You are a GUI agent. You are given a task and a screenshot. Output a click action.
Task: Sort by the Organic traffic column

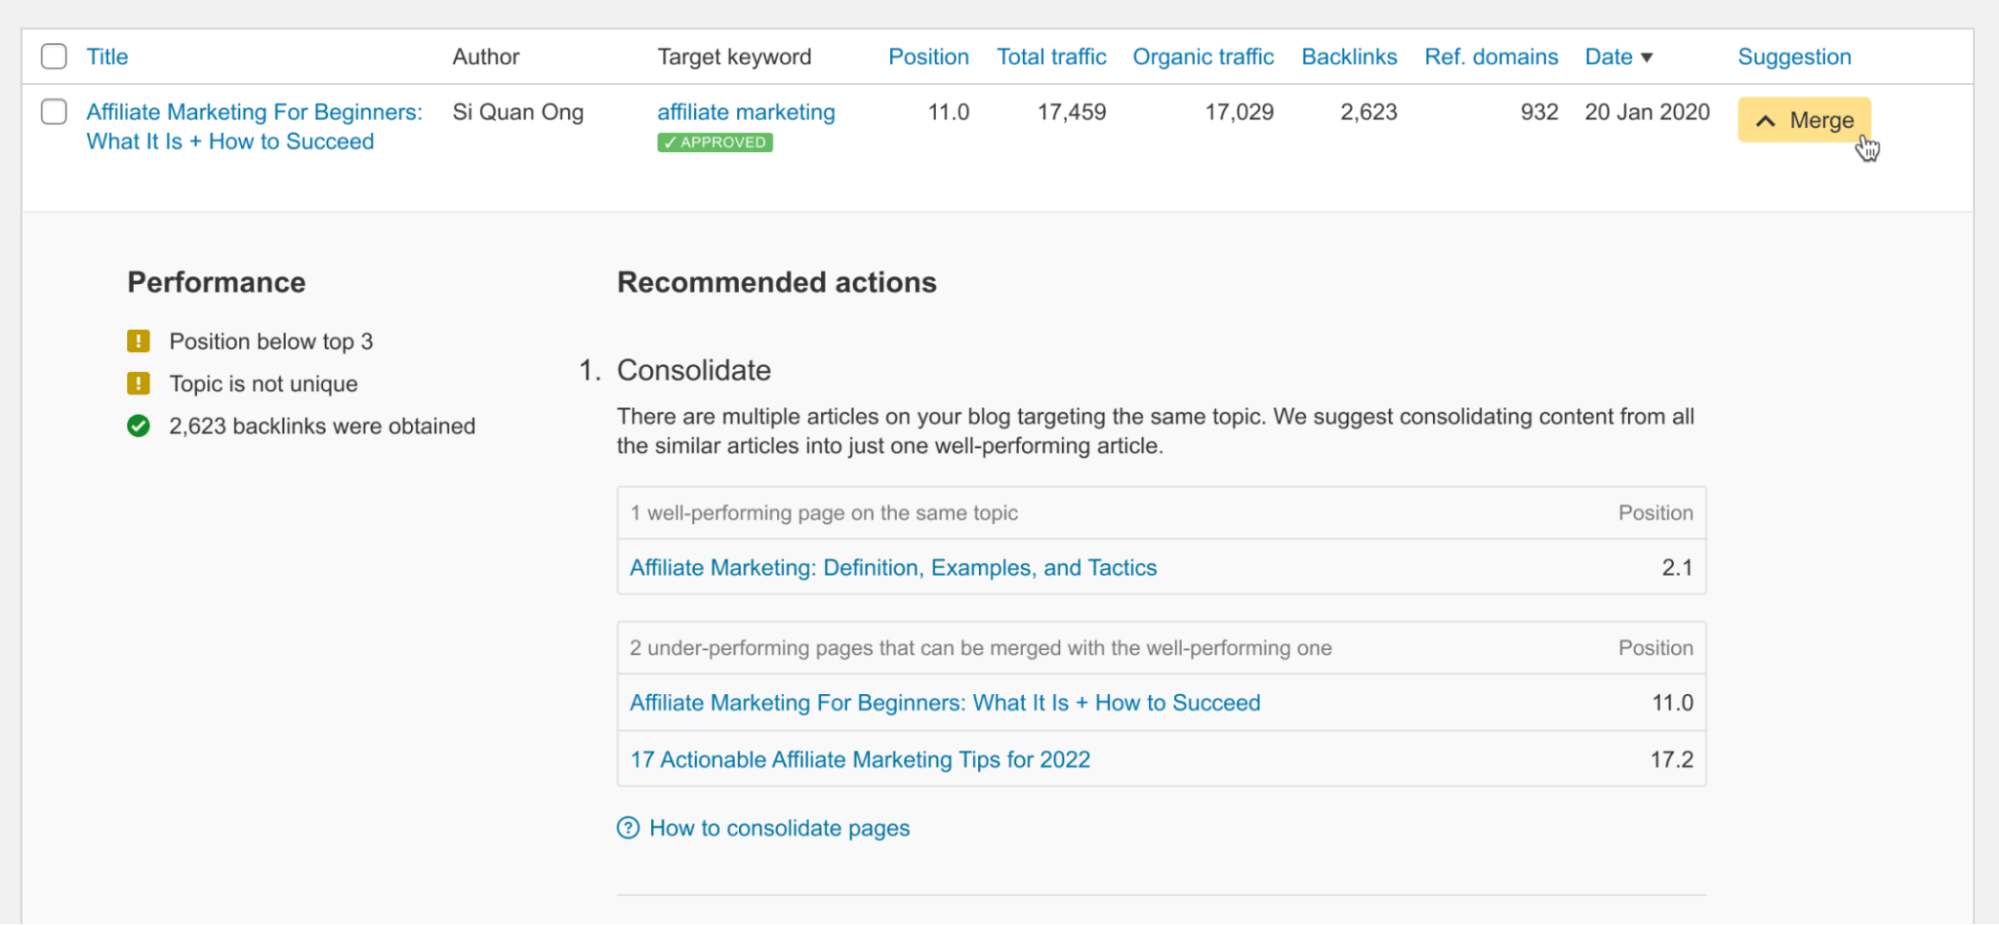(x=1203, y=57)
